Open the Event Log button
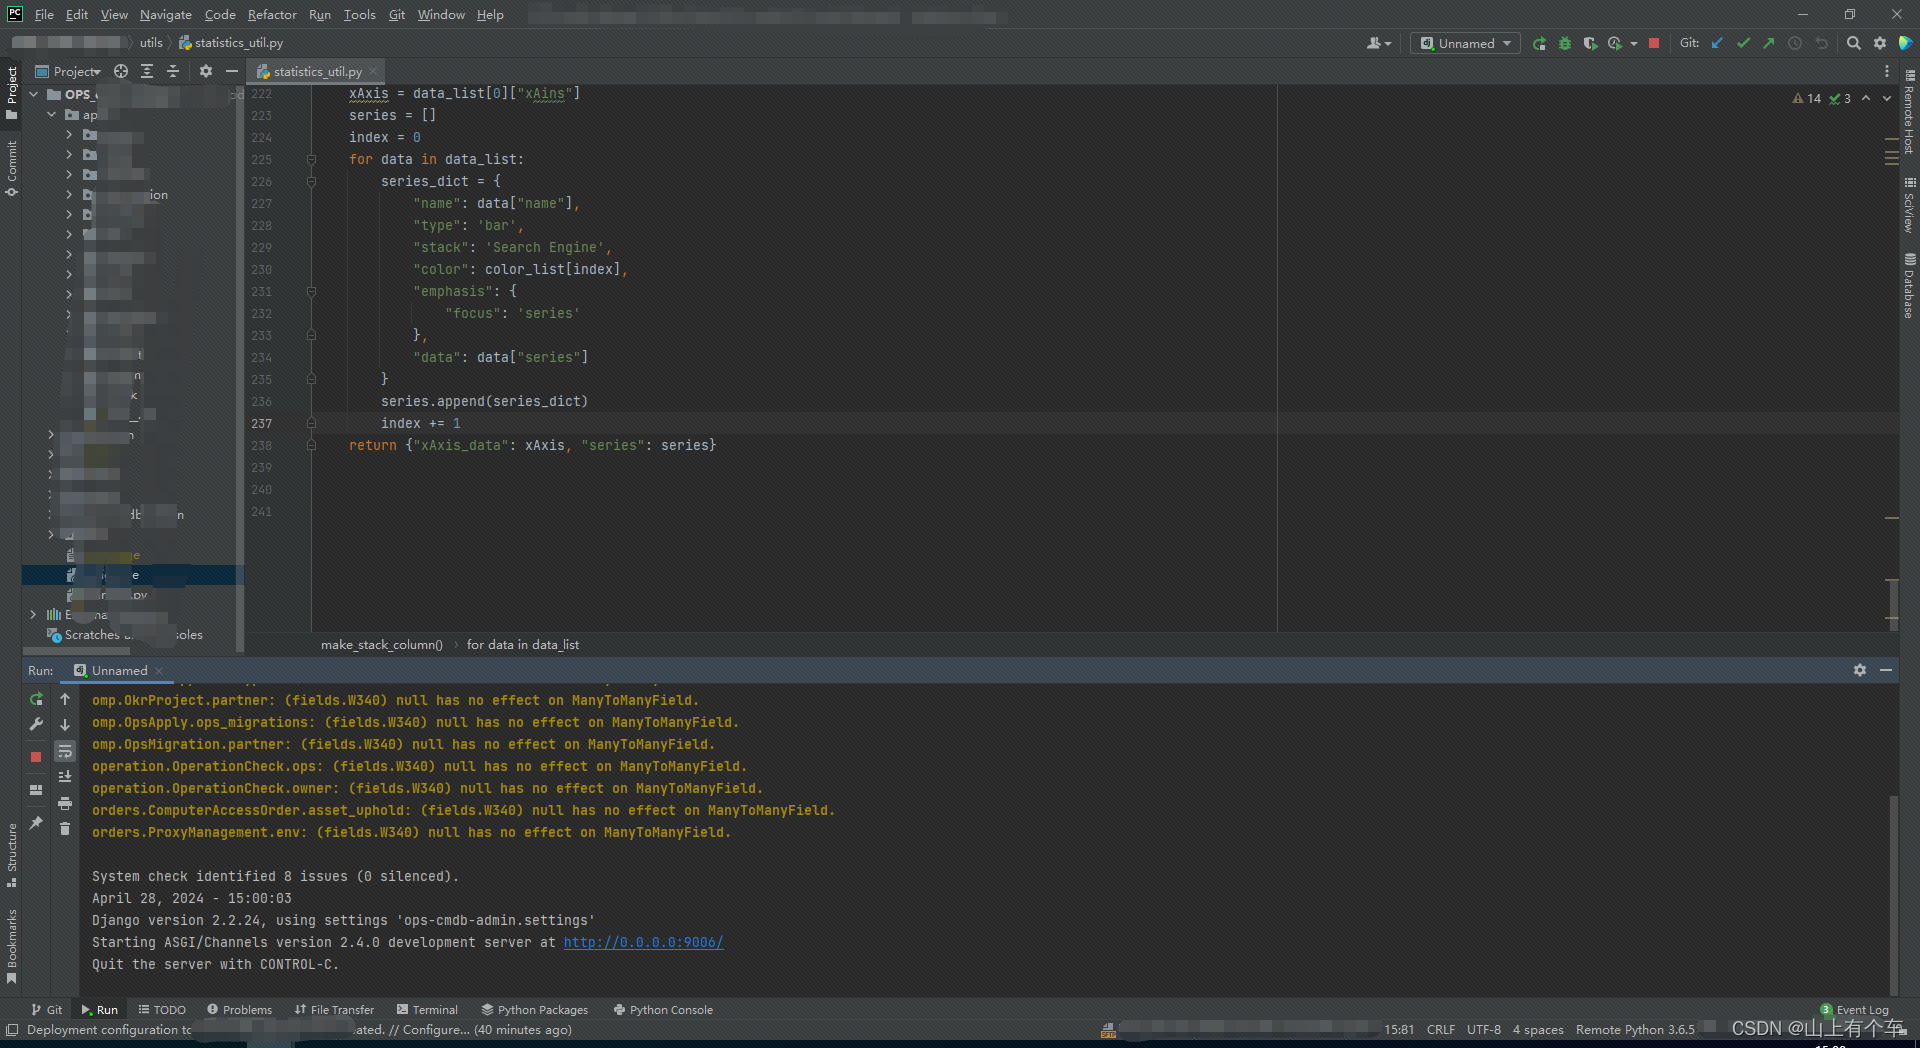 [1855, 1009]
